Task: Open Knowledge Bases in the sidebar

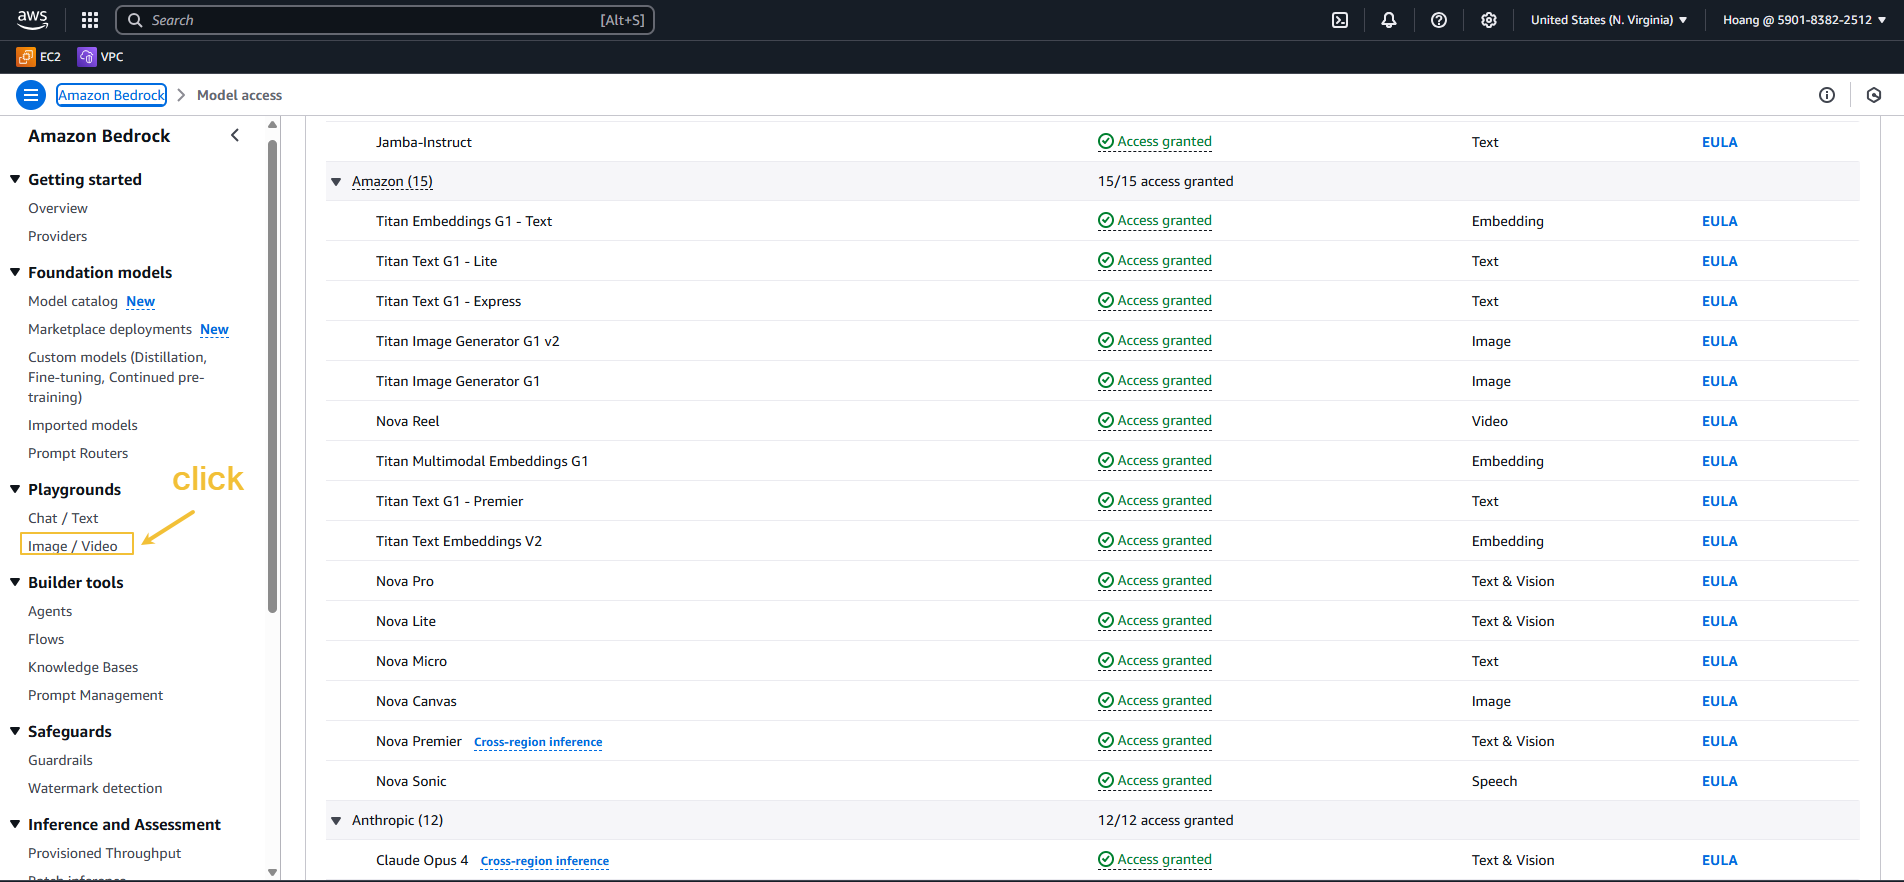Action: point(83,667)
